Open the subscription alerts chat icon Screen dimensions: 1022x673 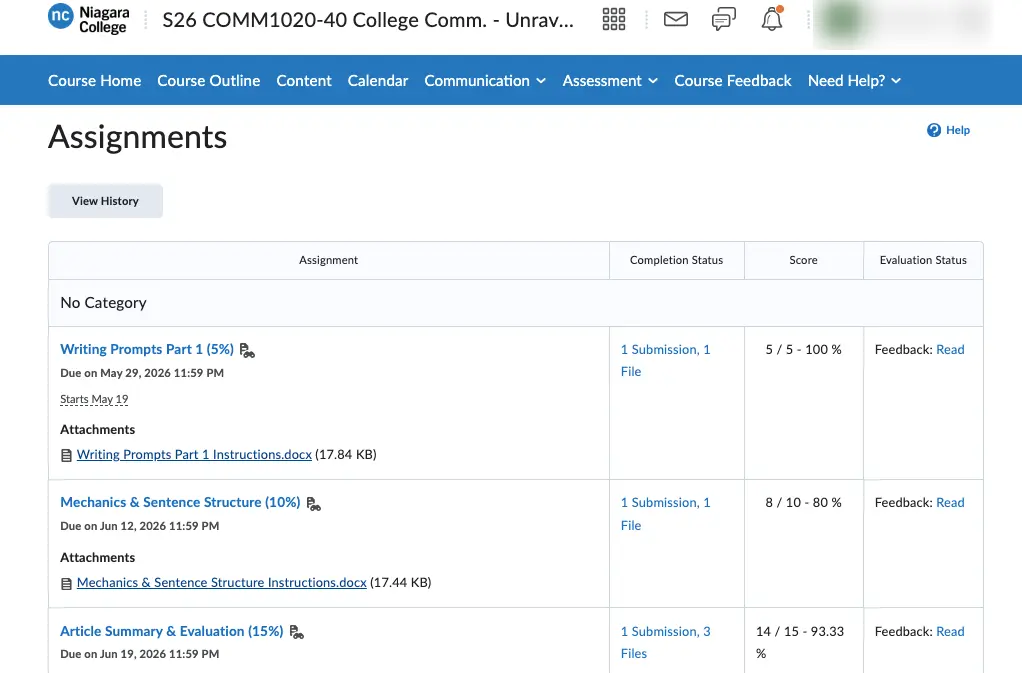723,20
